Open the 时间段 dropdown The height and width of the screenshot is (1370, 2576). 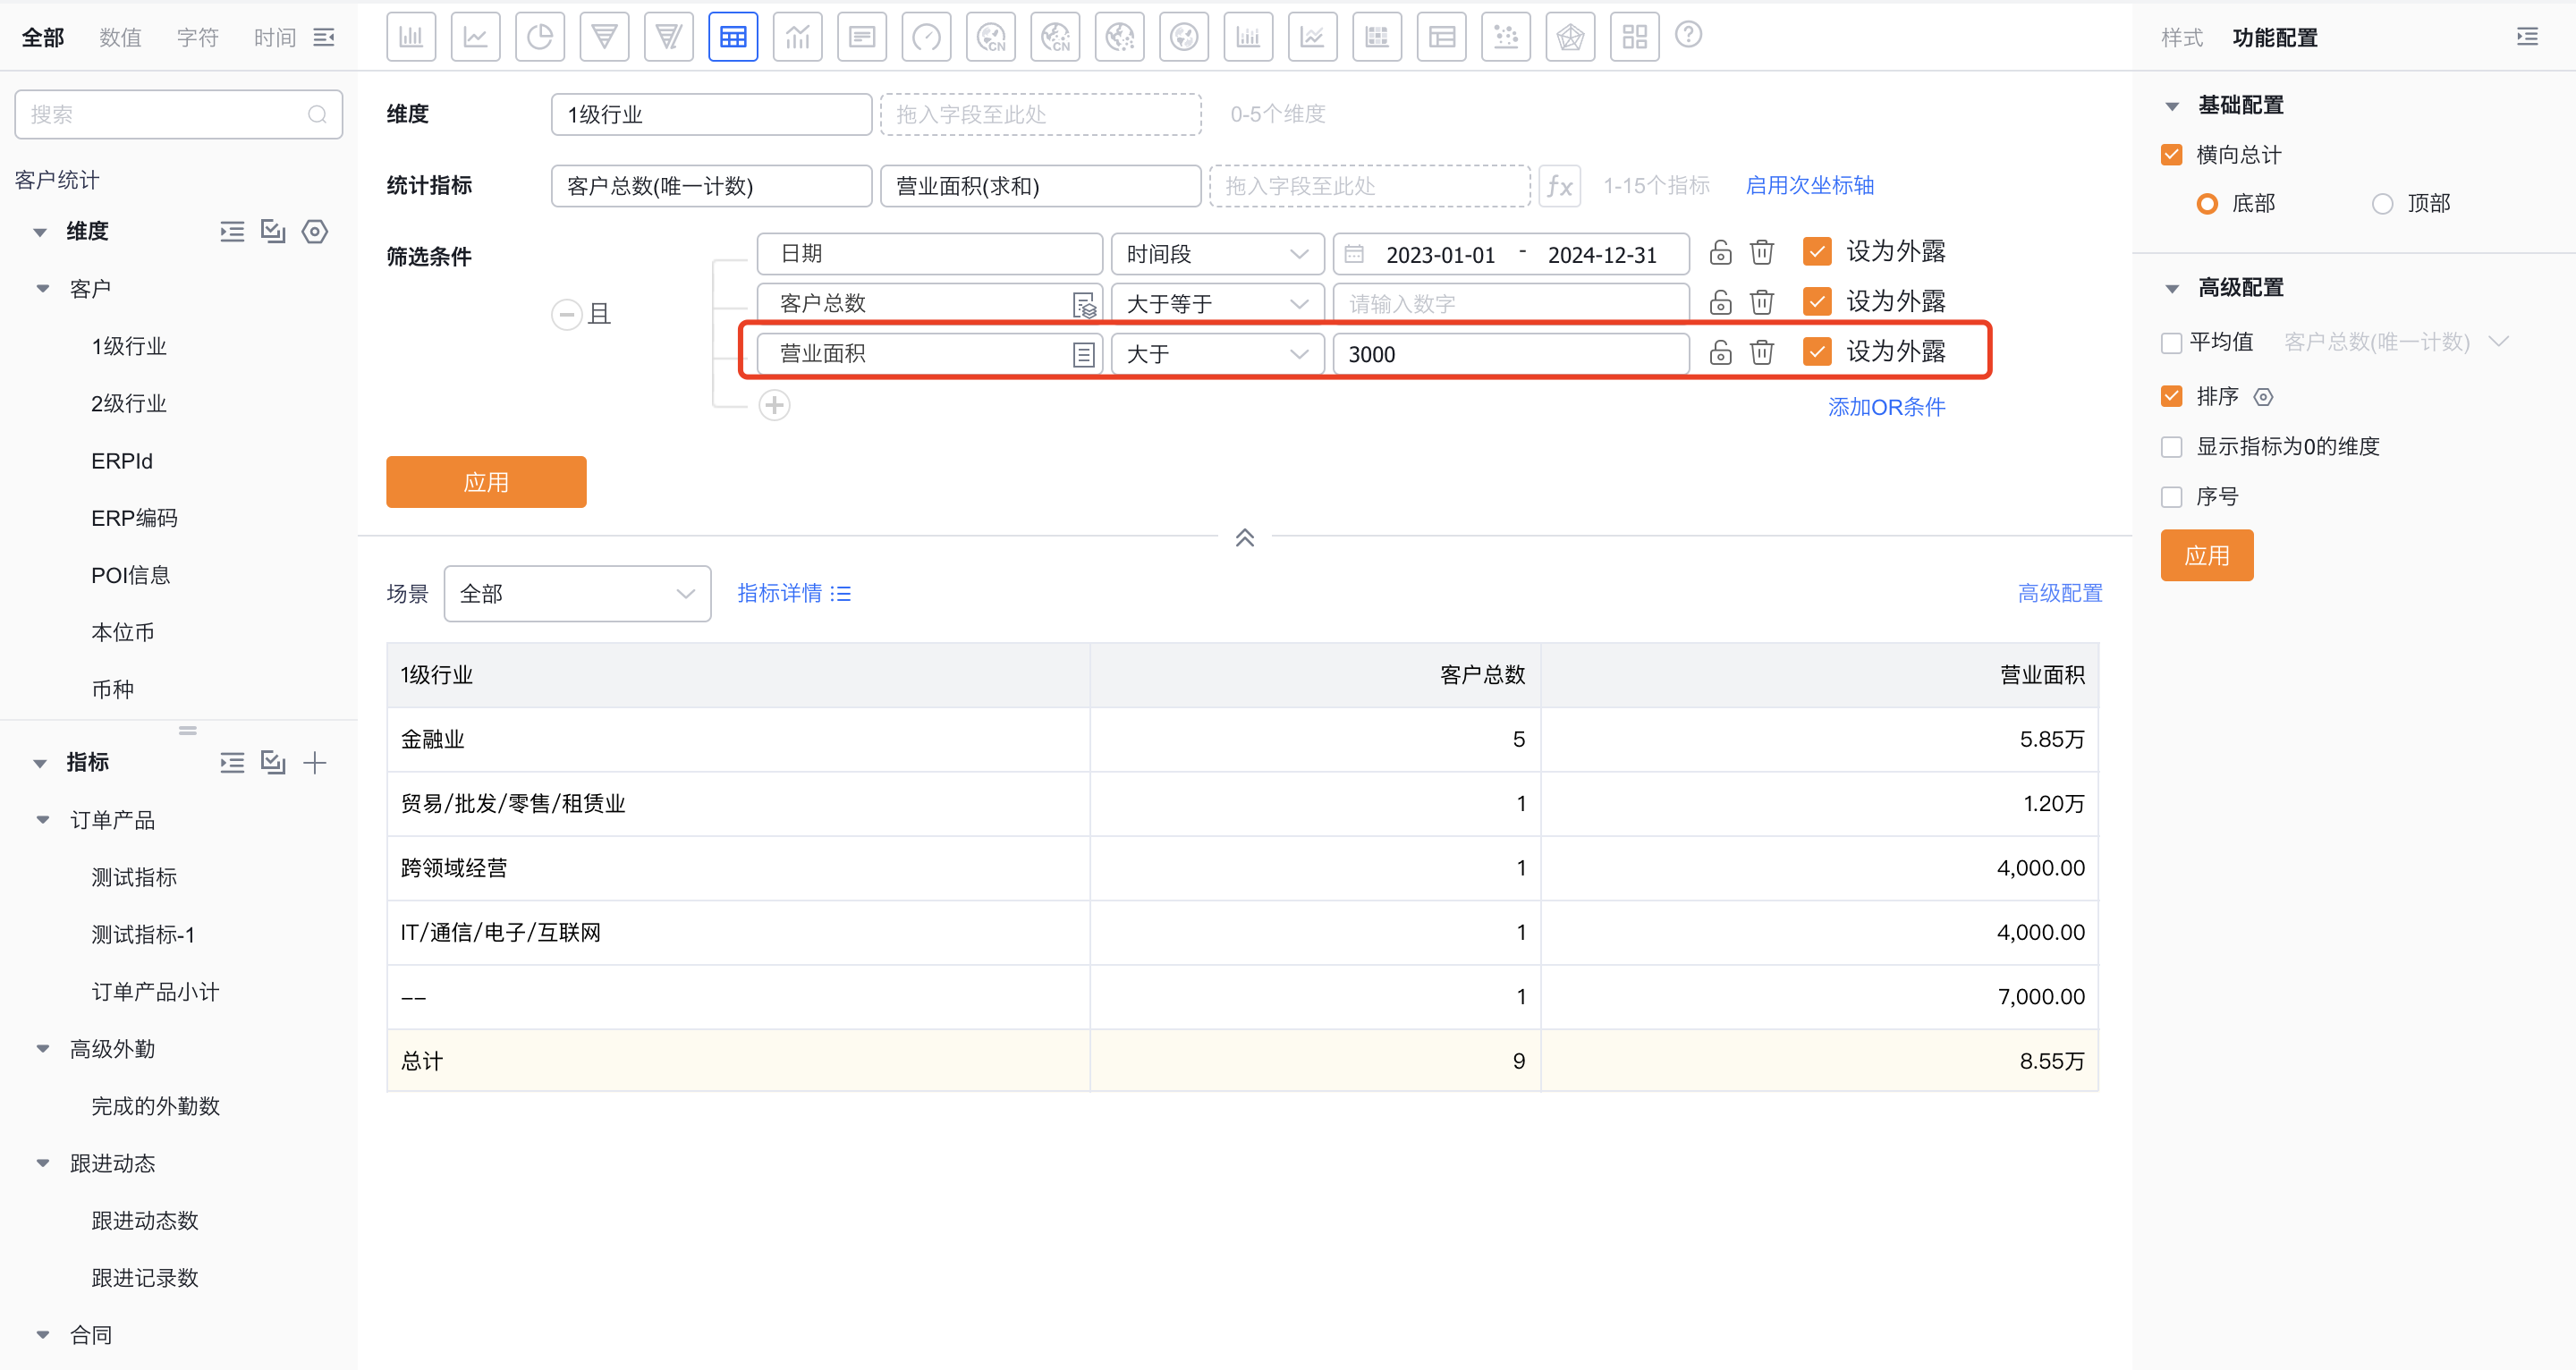pyautogui.click(x=1217, y=253)
